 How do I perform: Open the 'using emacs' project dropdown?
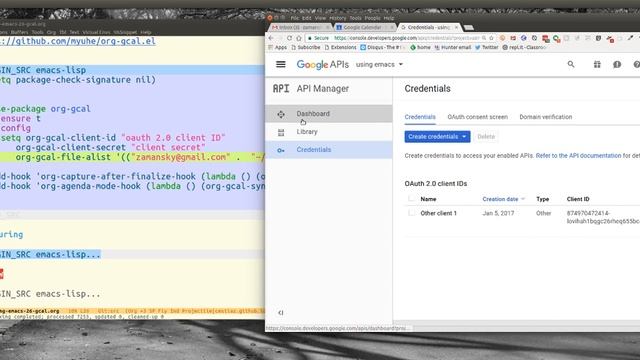379,64
